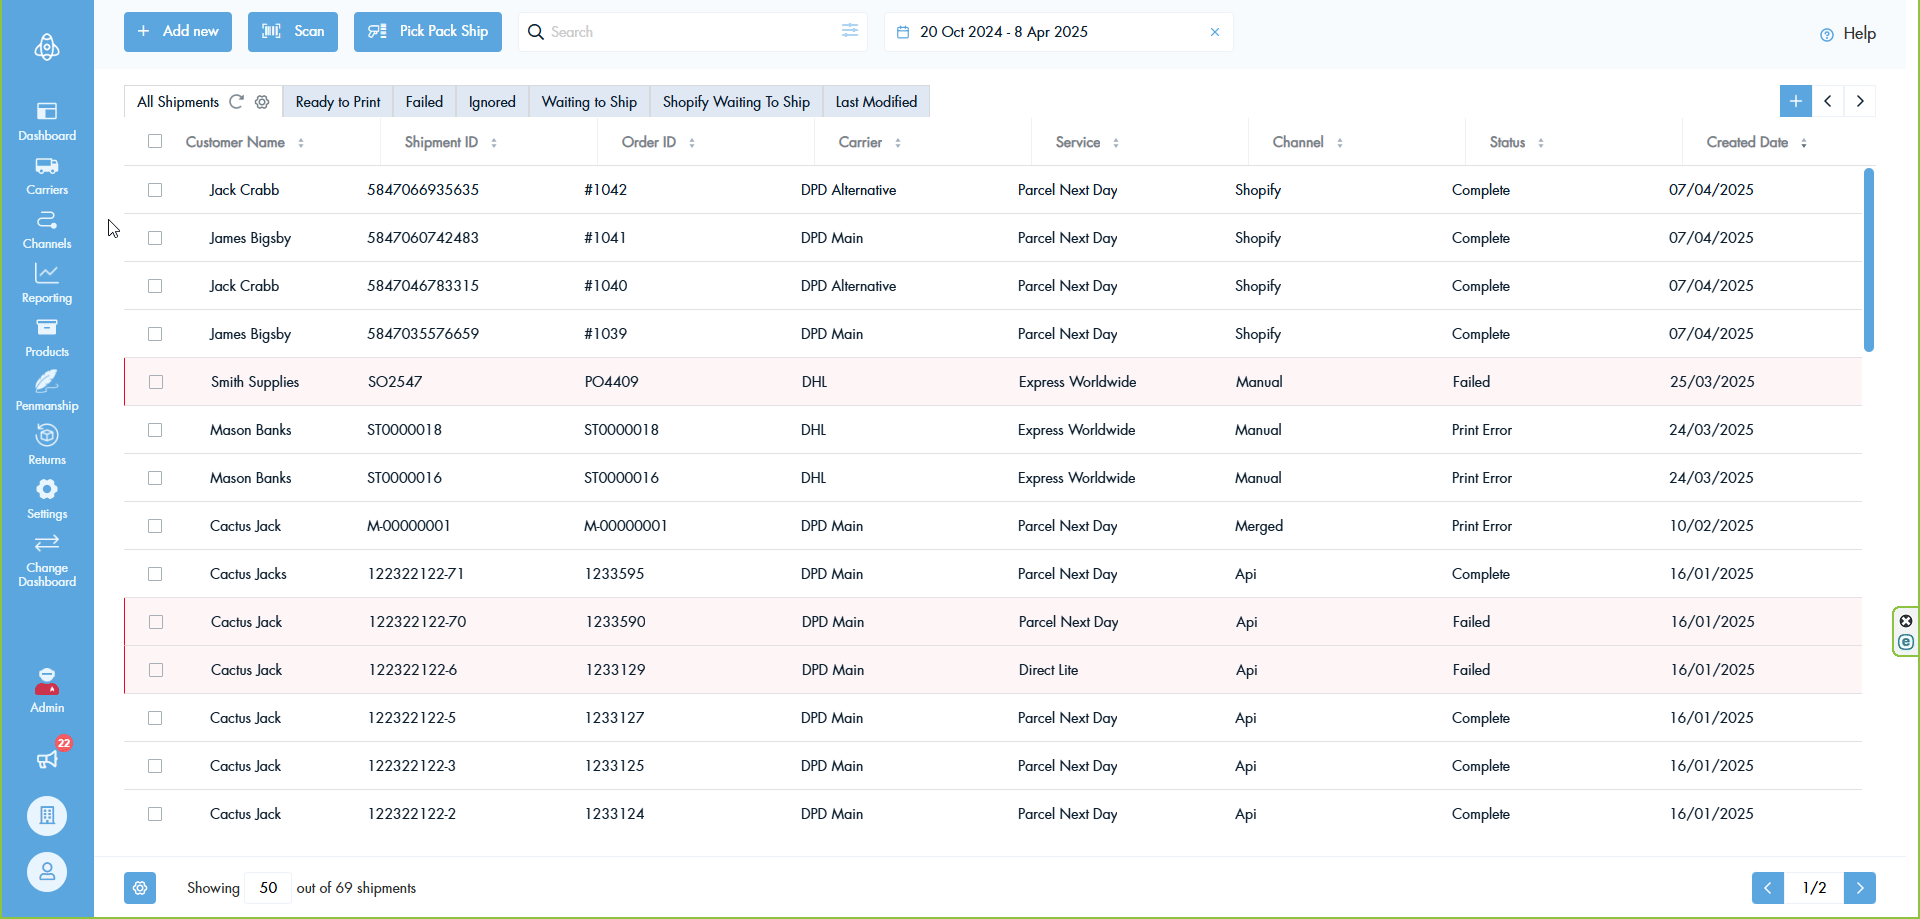Image resolution: width=1920 pixels, height=919 pixels.
Task: Click the Add new button
Action: click(x=178, y=32)
